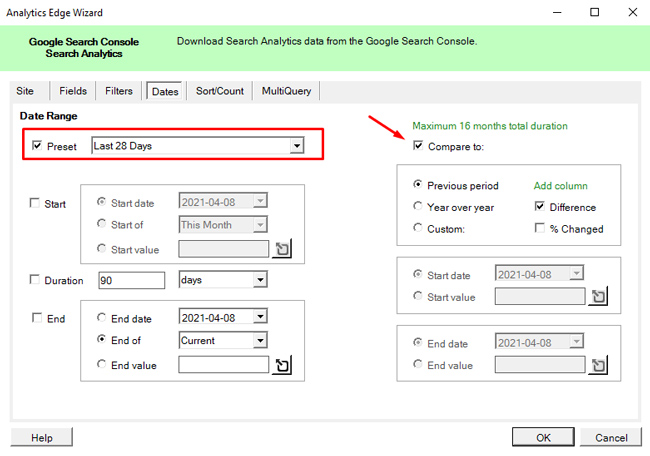
Task: Switch to the Filters tab
Action: [119, 91]
